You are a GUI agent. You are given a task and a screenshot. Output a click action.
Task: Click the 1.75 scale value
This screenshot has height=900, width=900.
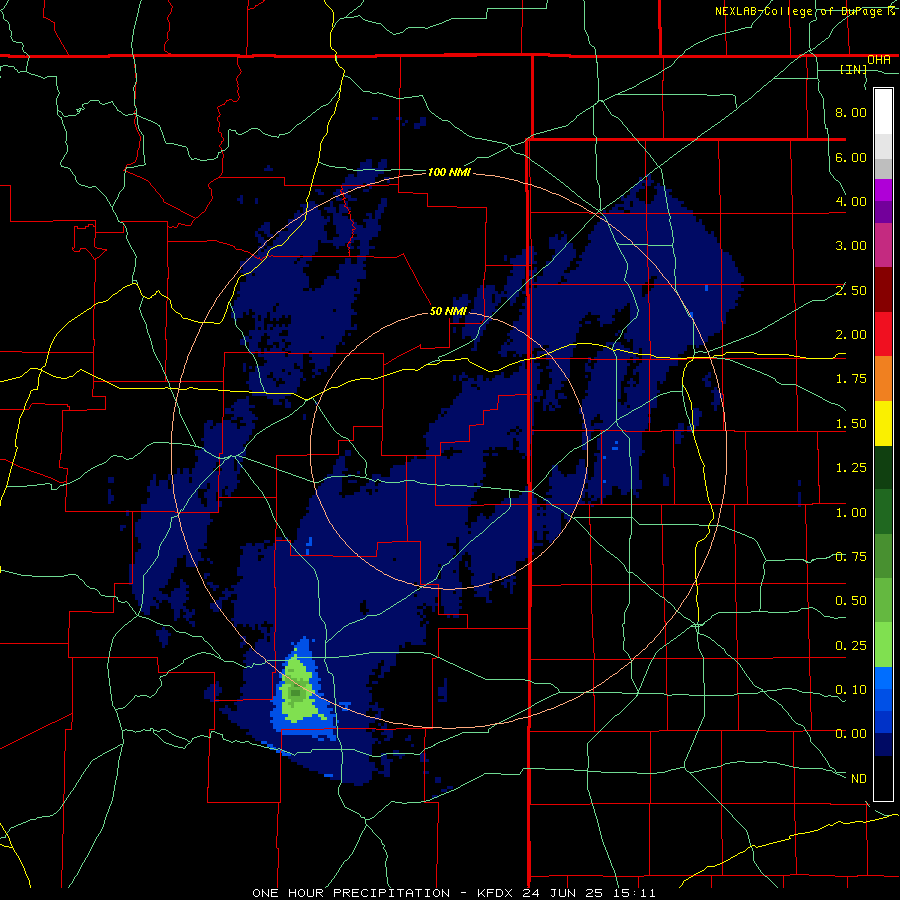851,379
